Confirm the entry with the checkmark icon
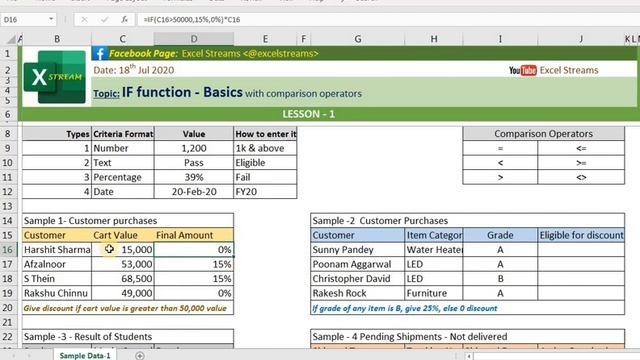The image size is (640, 360). (x=104, y=19)
